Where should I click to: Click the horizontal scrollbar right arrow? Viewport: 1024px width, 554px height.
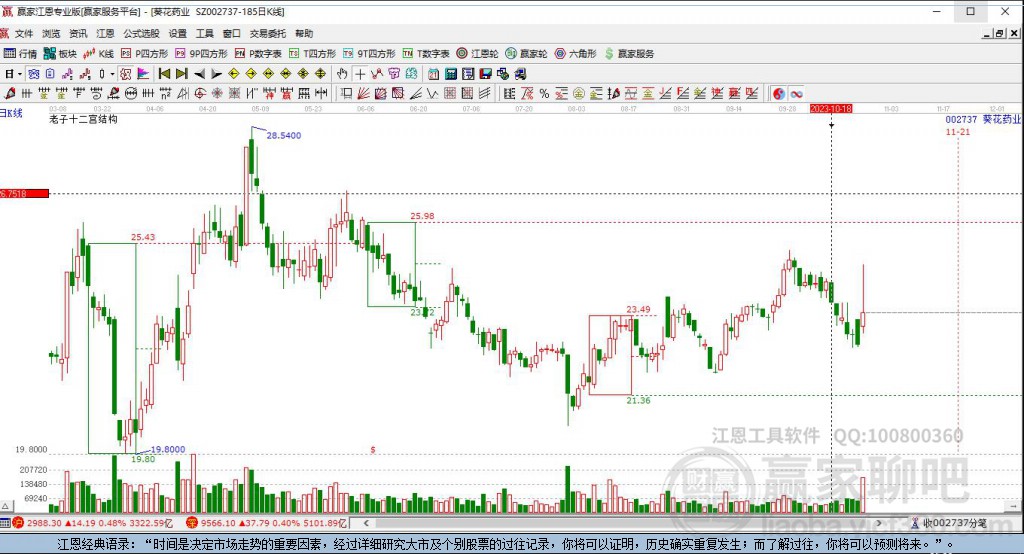[x=880, y=523]
